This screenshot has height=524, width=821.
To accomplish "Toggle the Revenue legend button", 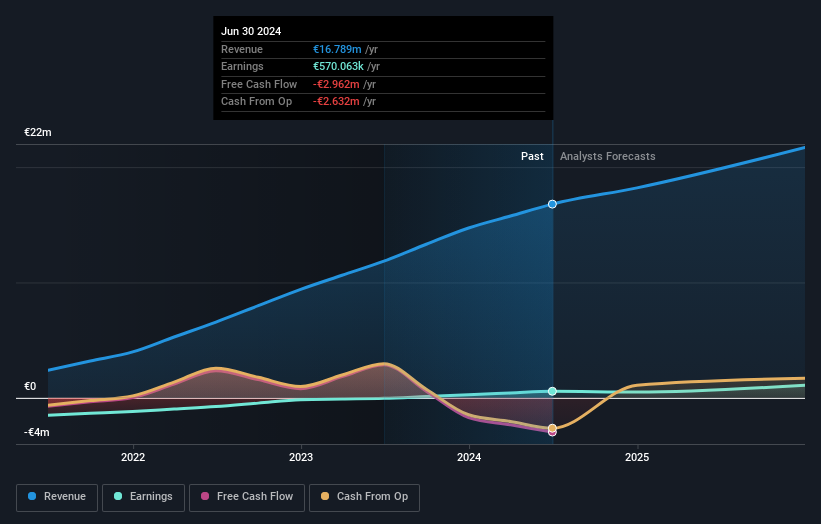I will point(57,497).
